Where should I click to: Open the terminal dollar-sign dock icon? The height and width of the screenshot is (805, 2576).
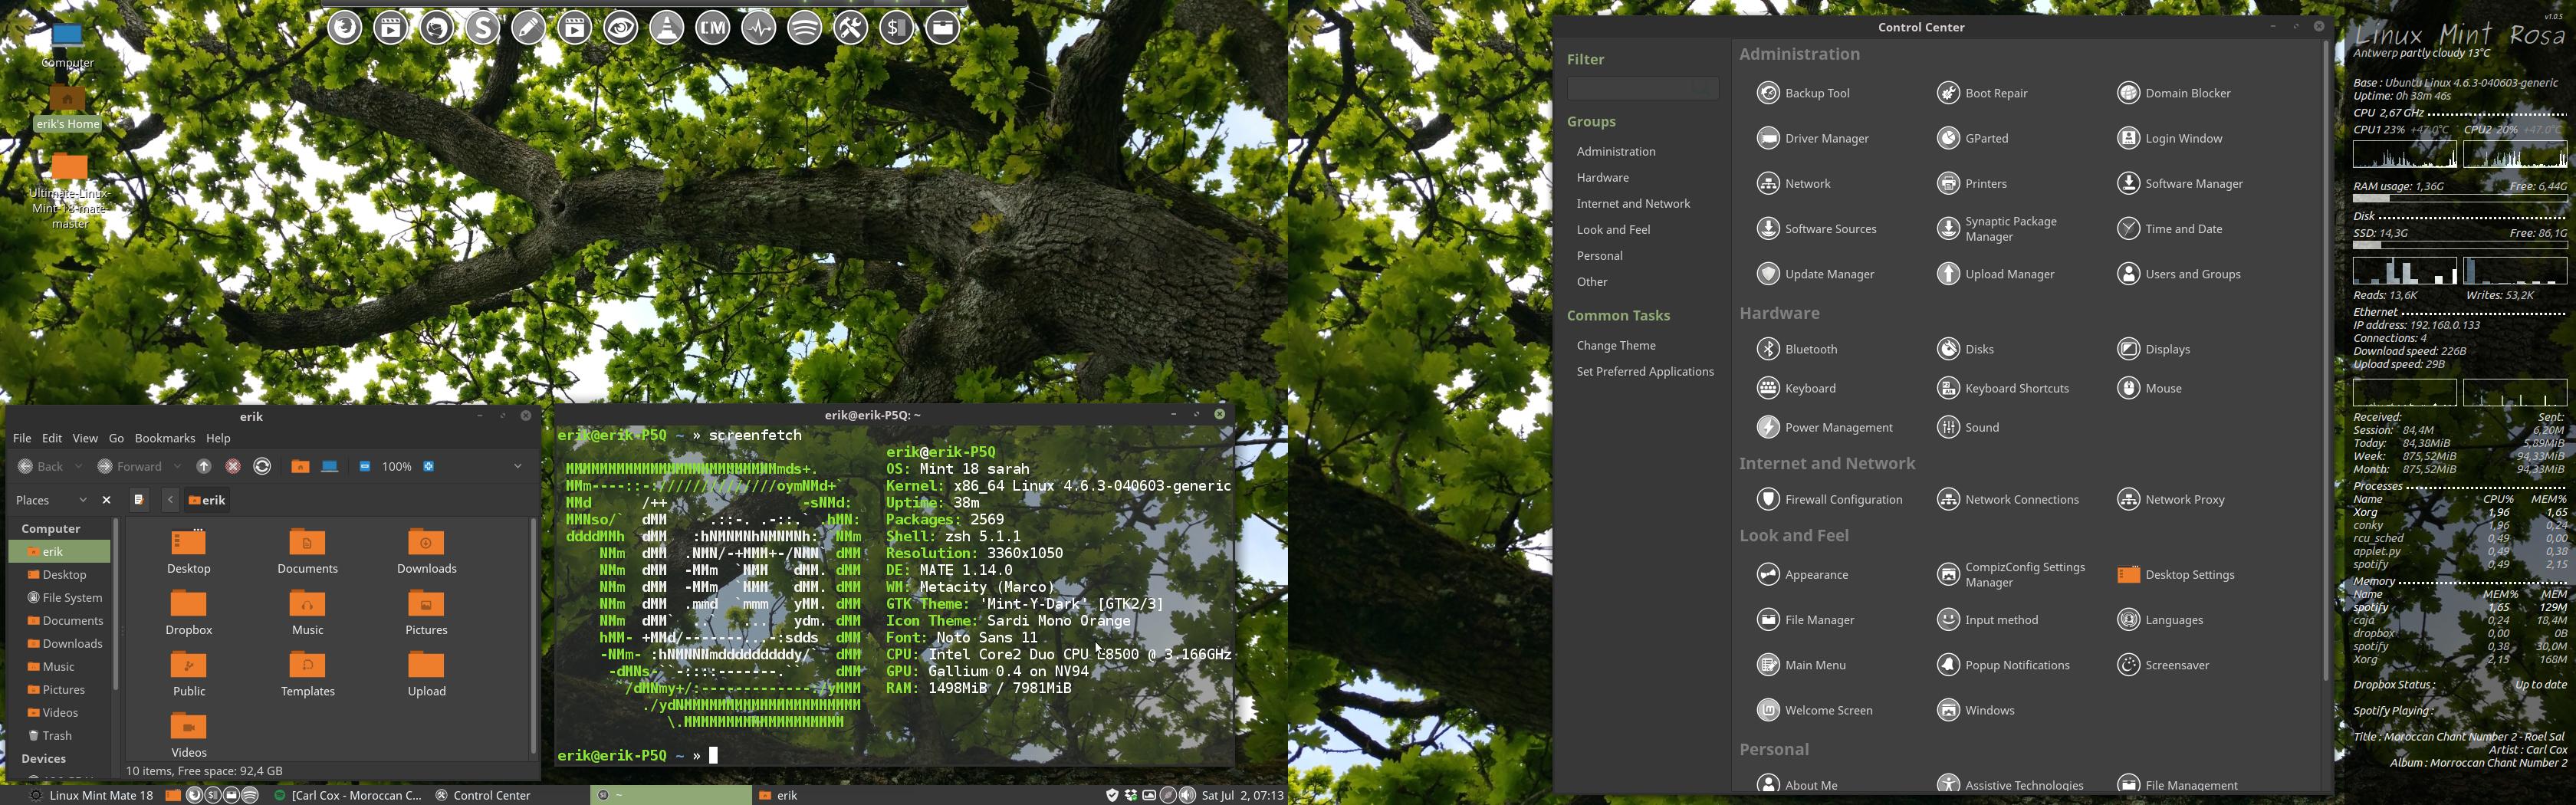897,28
